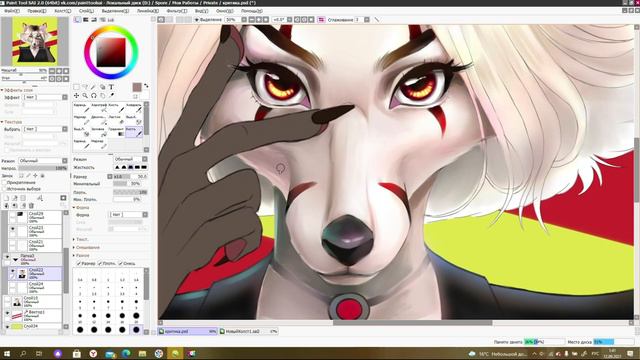Screen dimensions: 640x360
Task: Choose the Заливка bucket tool
Action: (99, 131)
